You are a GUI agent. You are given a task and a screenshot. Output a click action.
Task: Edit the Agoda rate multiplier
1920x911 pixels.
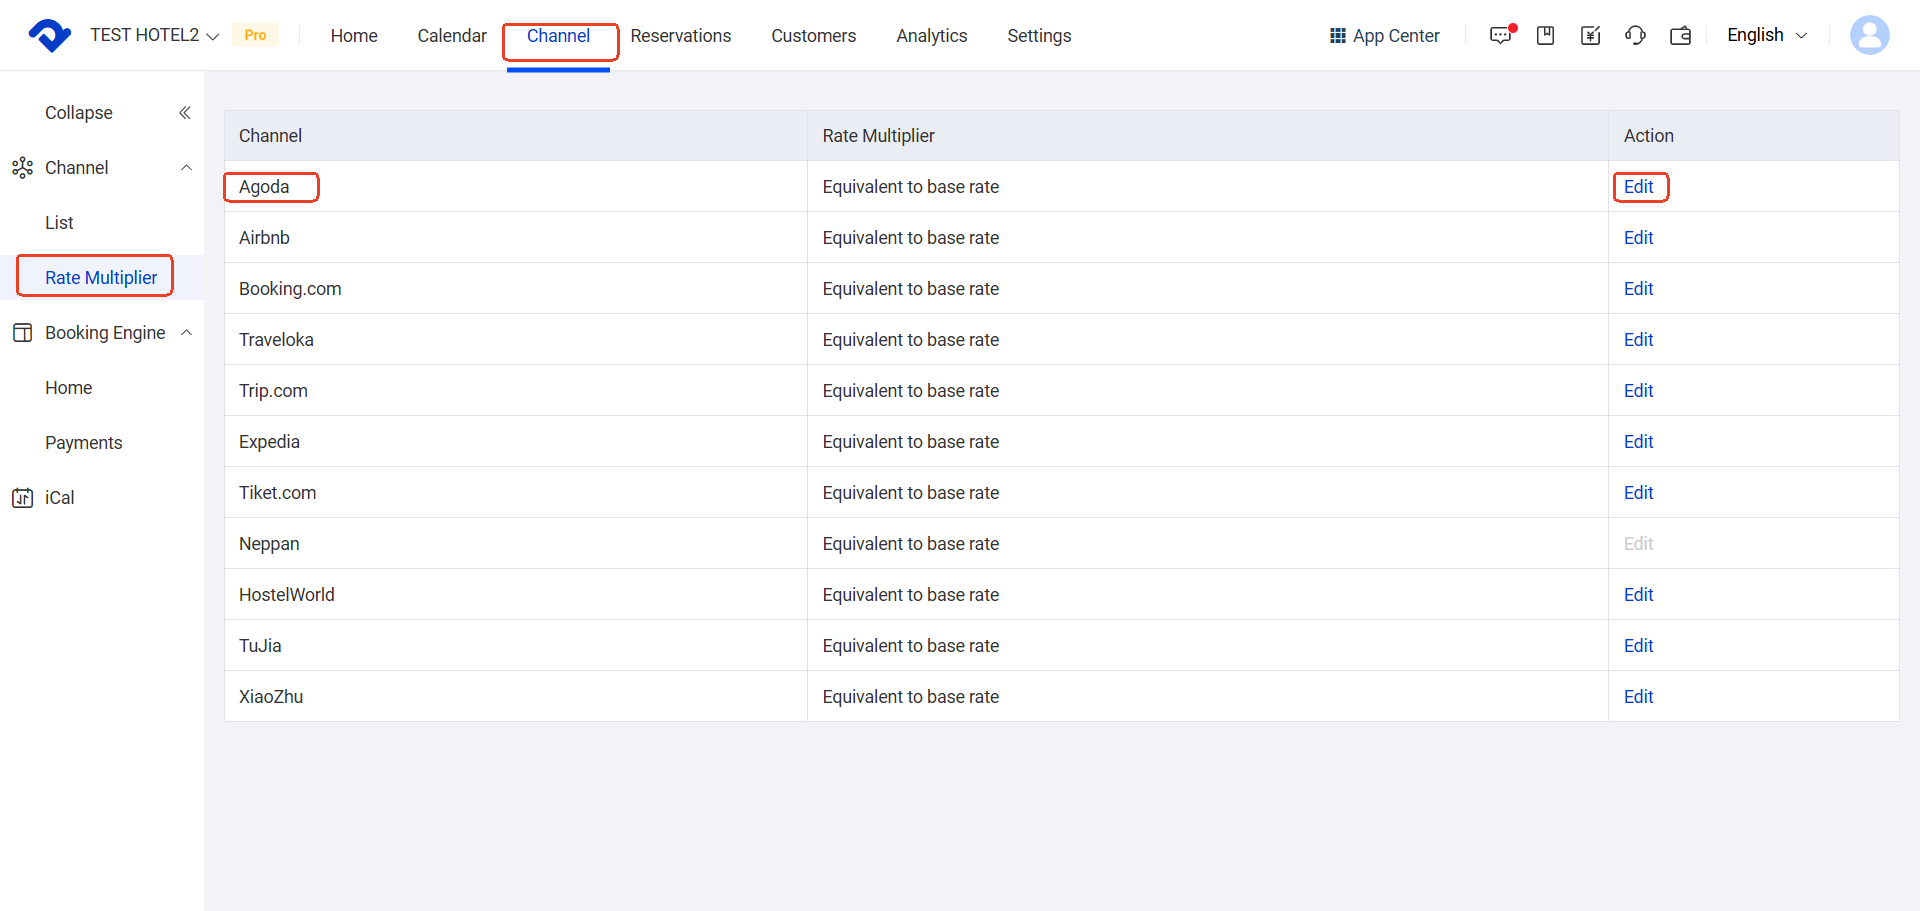pos(1639,187)
